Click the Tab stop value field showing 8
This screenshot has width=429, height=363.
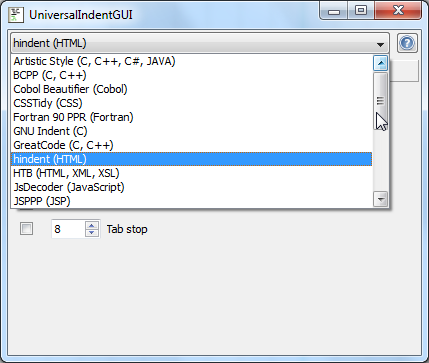tap(68, 229)
